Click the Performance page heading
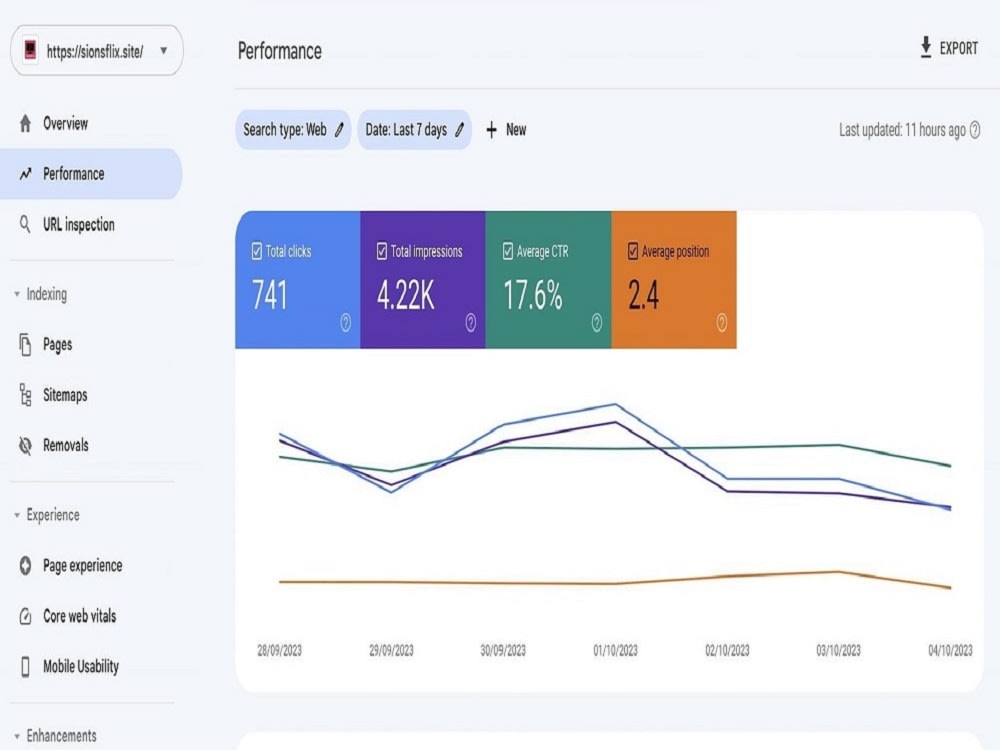The width and height of the screenshot is (1000, 750). pos(280,51)
